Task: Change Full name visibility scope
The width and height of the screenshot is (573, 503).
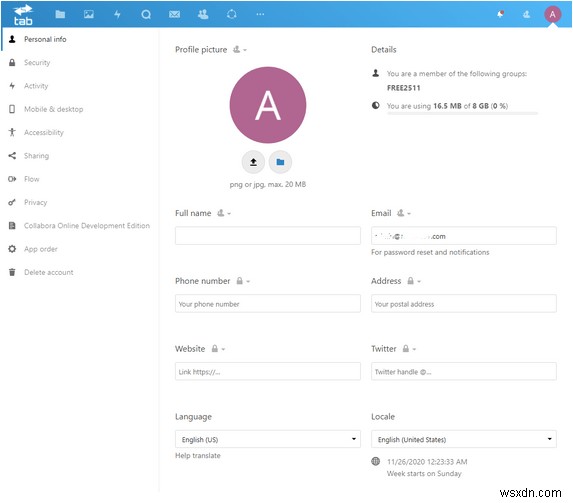Action: click(224, 213)
